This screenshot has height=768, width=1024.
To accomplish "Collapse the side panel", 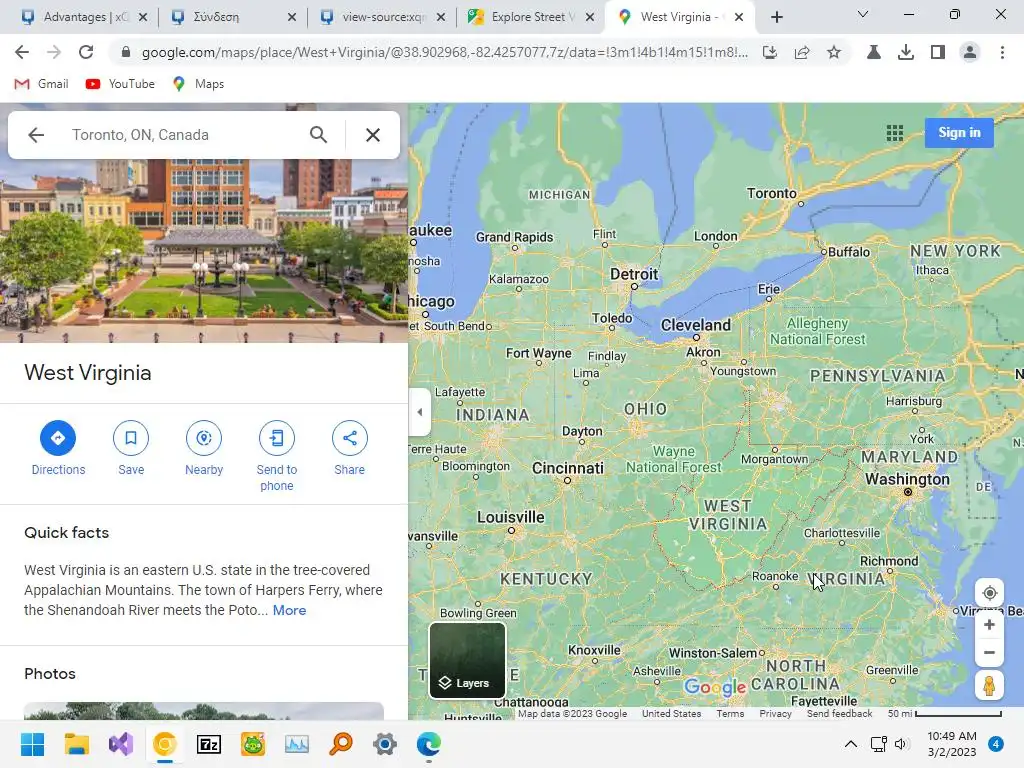I will coord(419,412).
